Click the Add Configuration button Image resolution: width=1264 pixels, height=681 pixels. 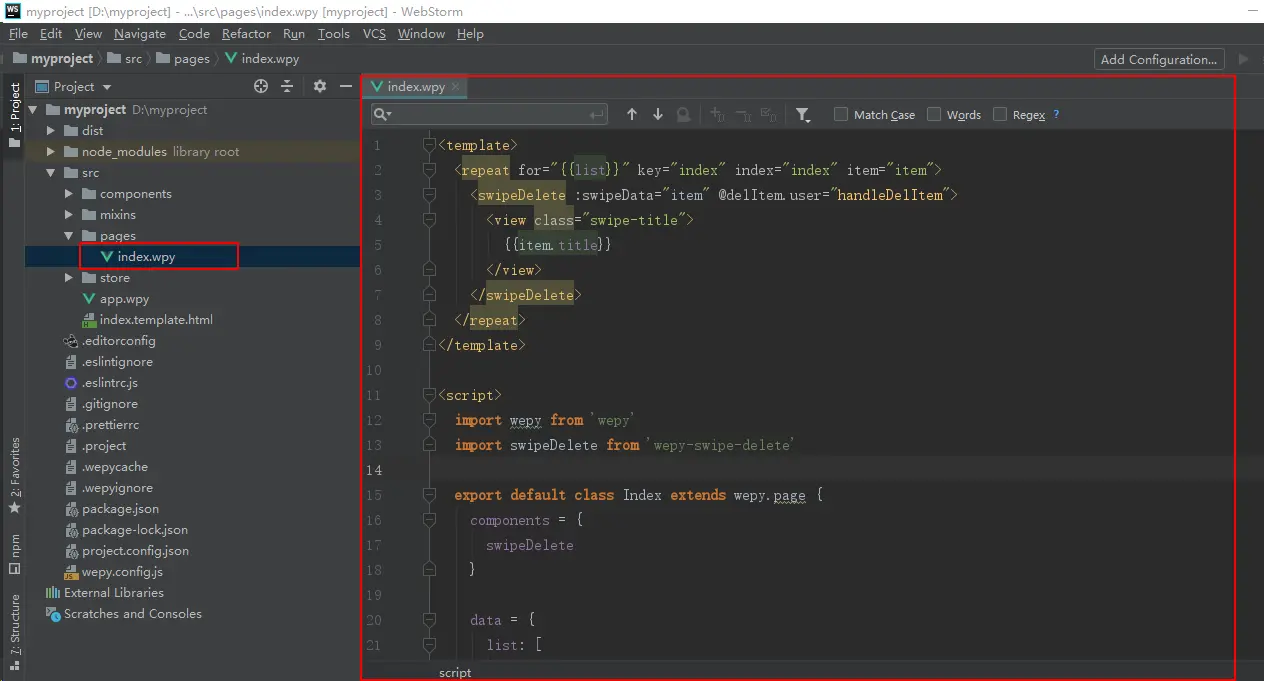tap(1159, 59)
